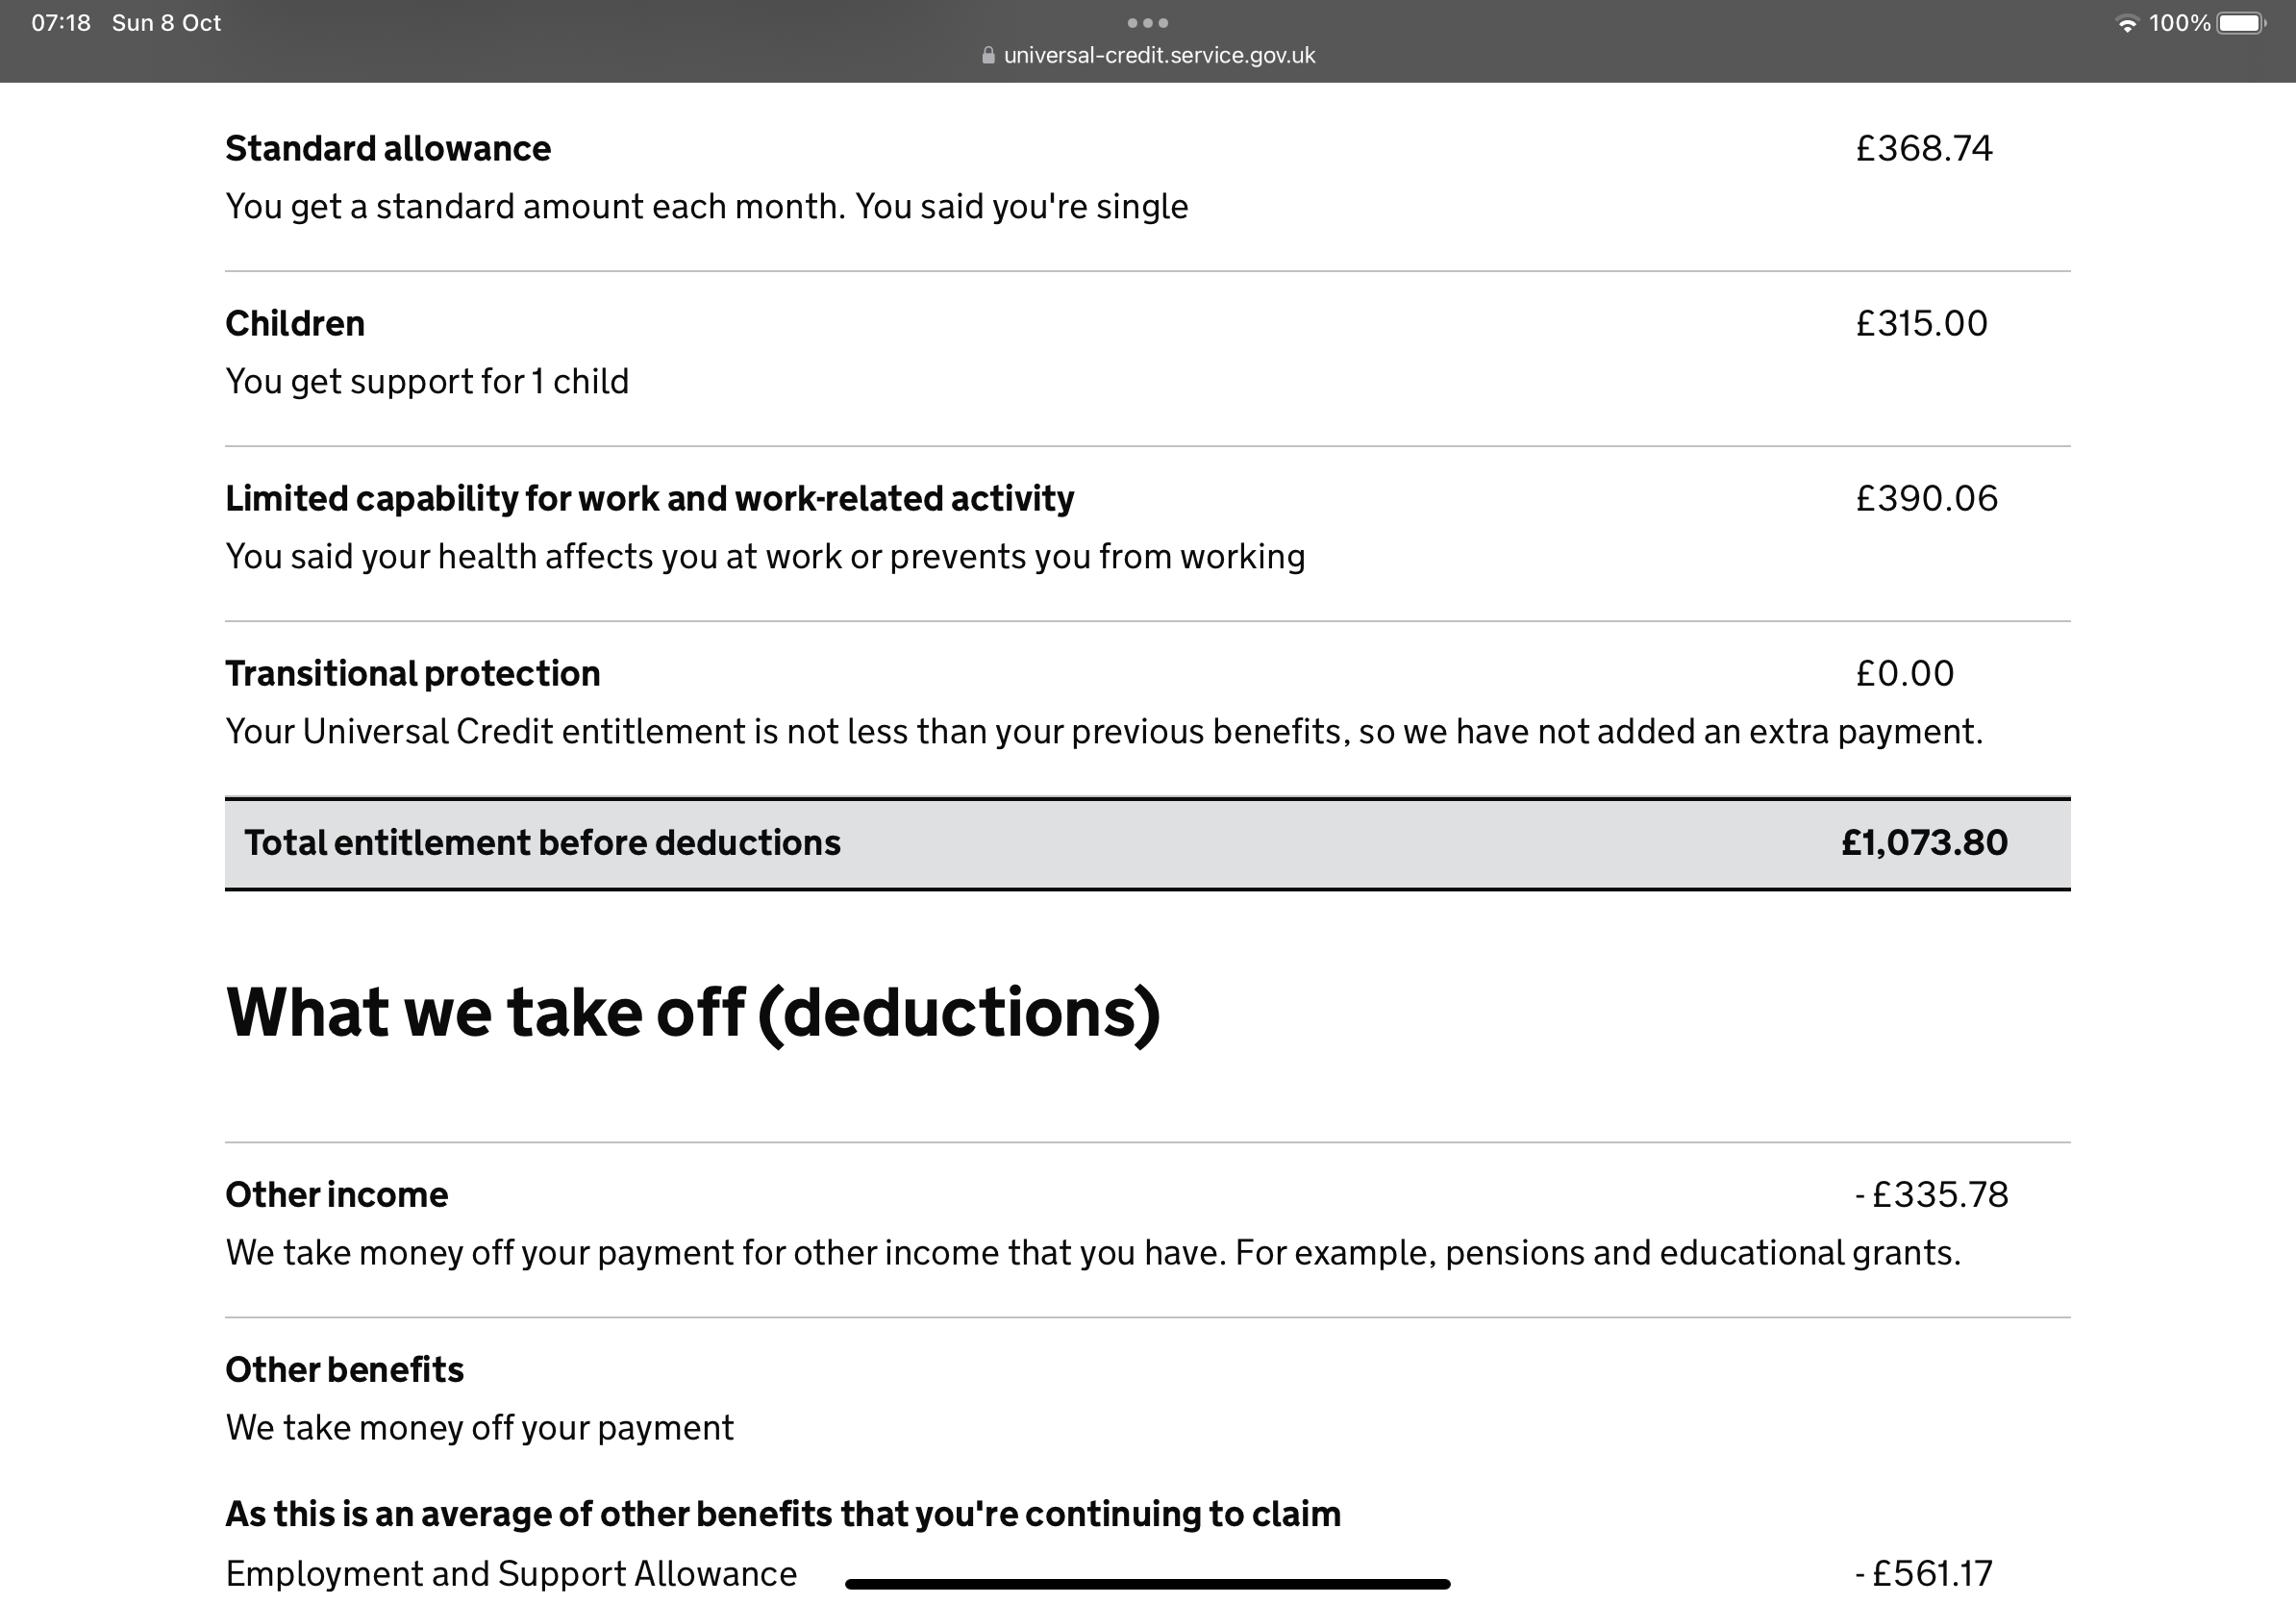Tap the Sun 8 Oct date

[x=166, y=23]
